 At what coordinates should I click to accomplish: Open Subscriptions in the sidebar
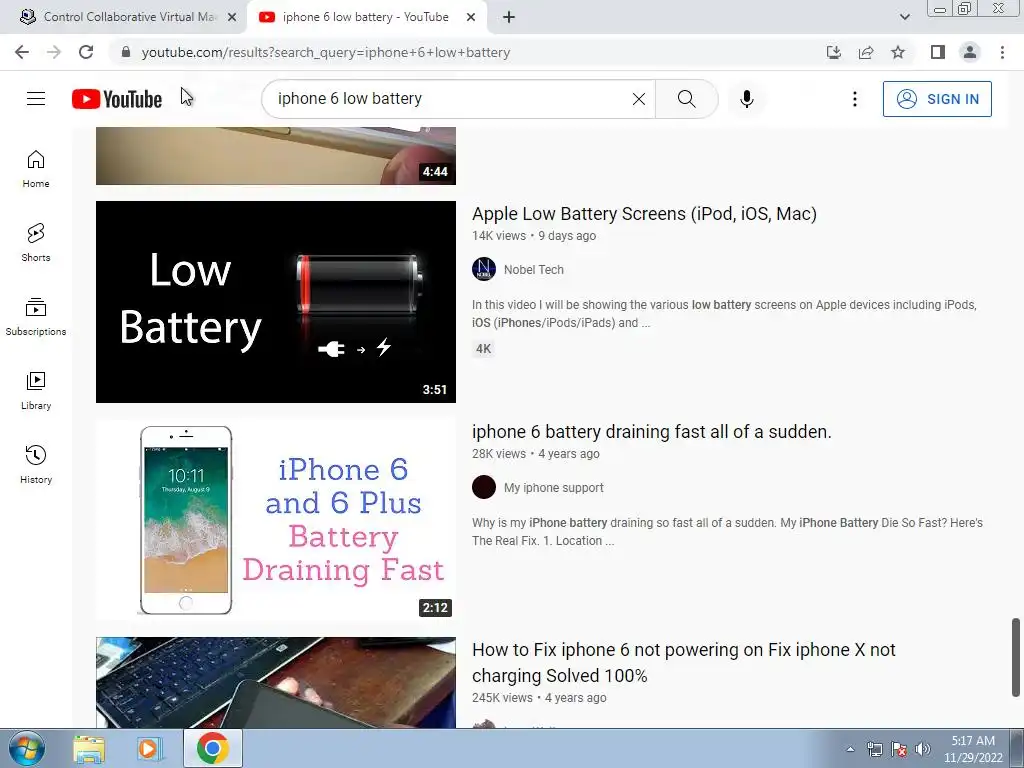(x=36, y=317)
